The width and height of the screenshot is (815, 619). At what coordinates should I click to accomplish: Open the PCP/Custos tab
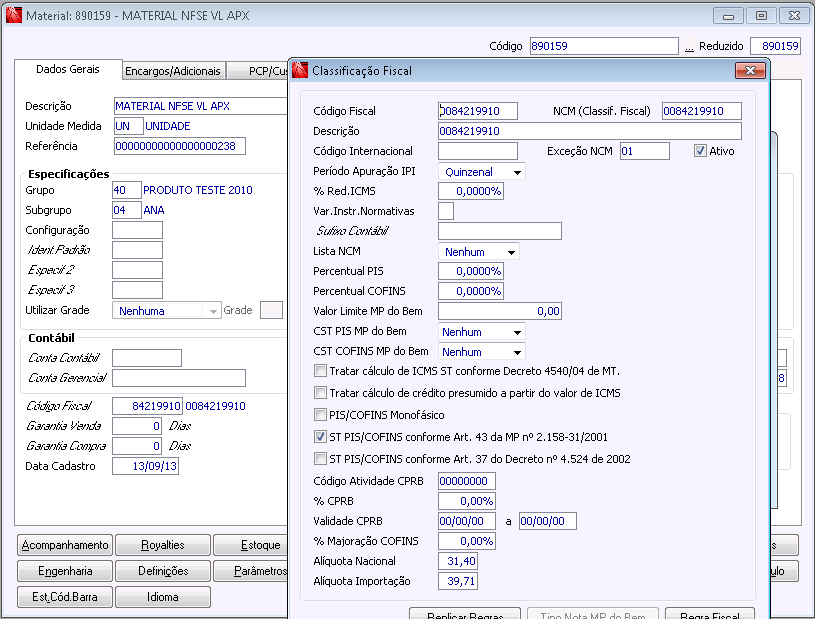point(258,71)
